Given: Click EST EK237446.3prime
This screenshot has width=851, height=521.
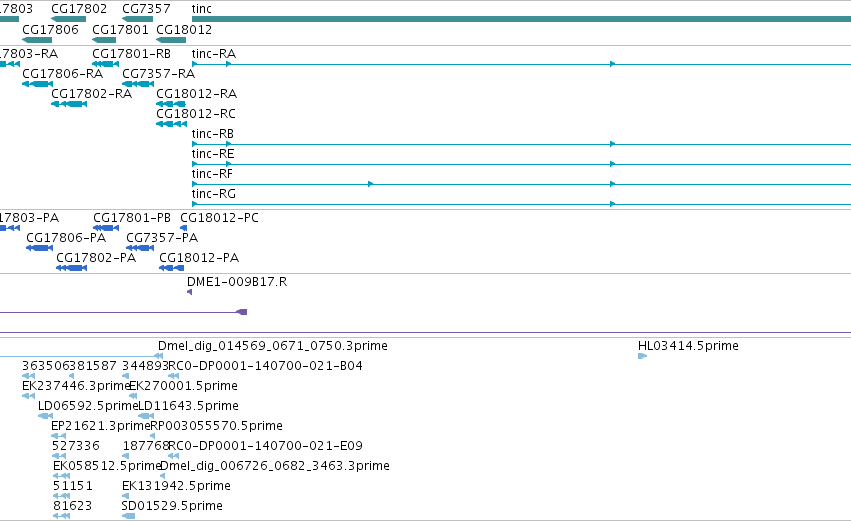Looking at the screenshot, I should click(77, 386).
